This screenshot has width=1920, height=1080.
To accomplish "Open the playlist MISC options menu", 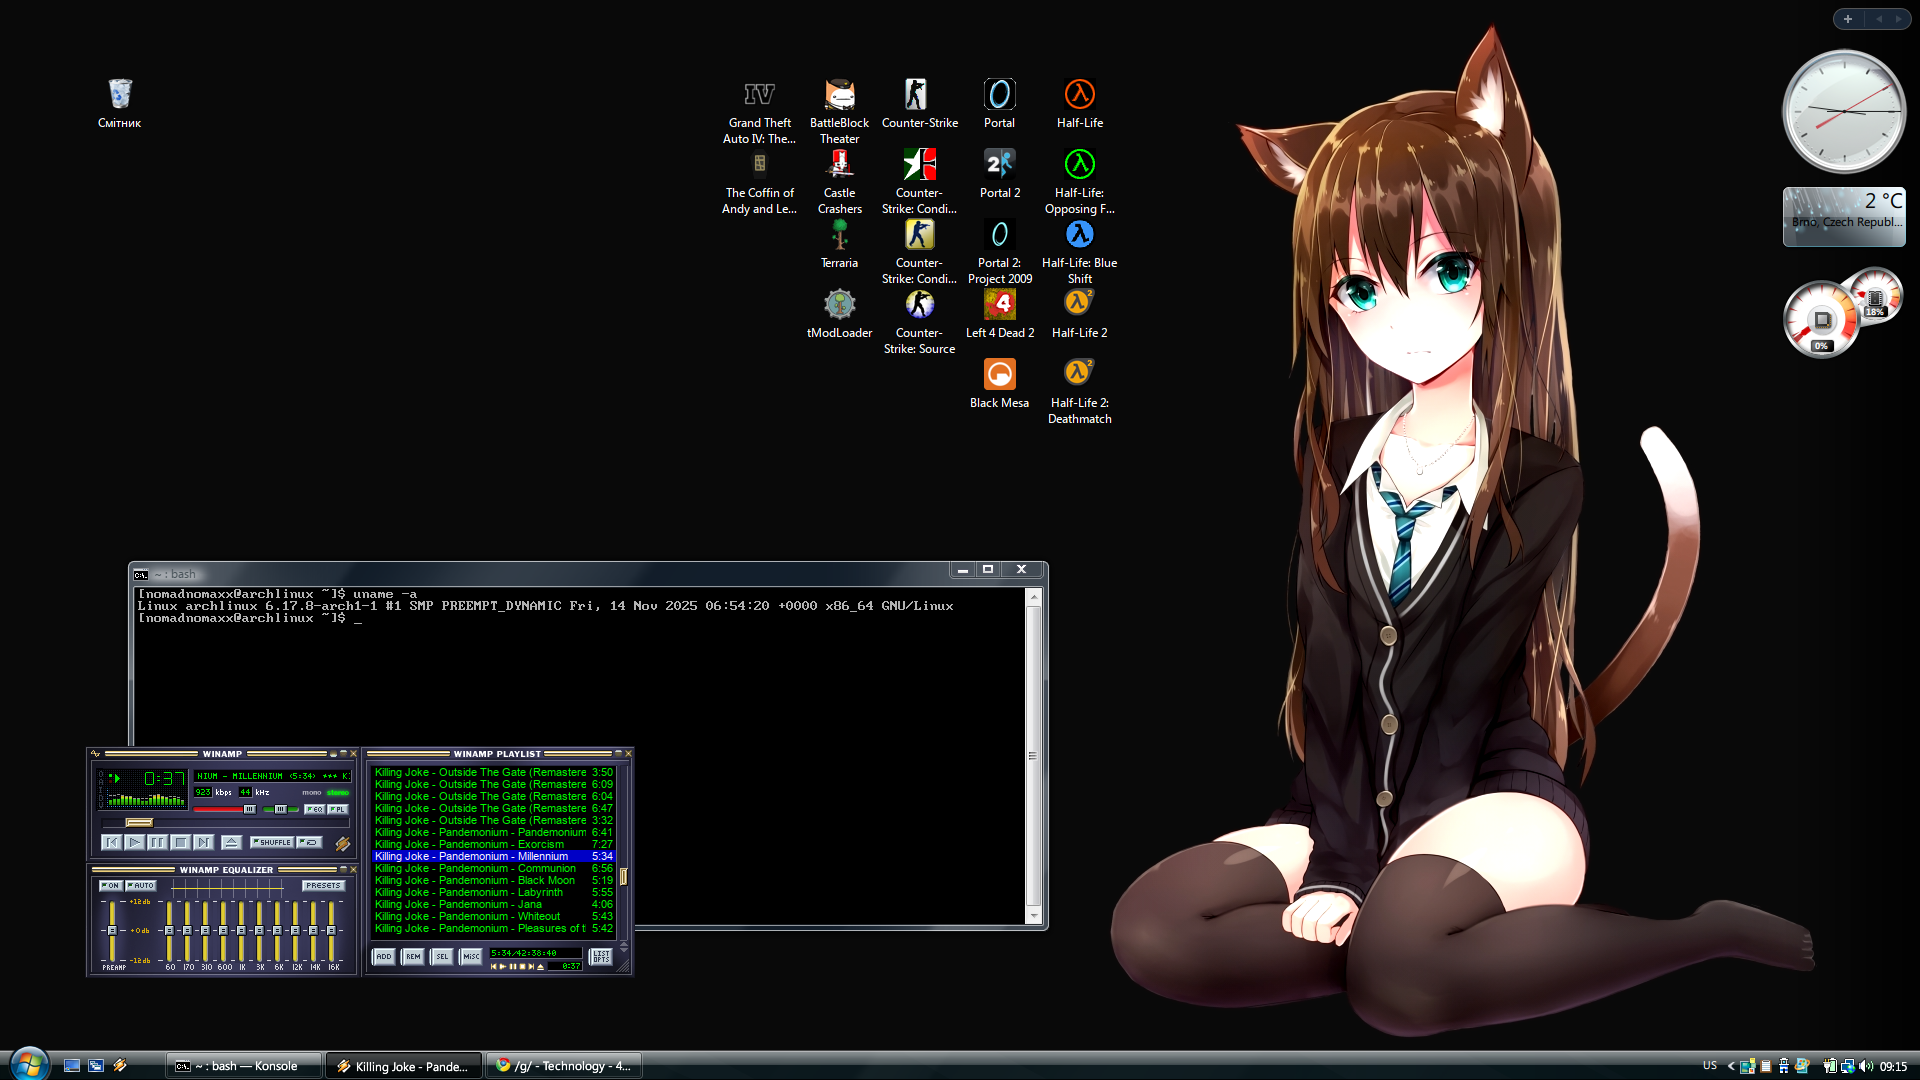I will (470, 957).
